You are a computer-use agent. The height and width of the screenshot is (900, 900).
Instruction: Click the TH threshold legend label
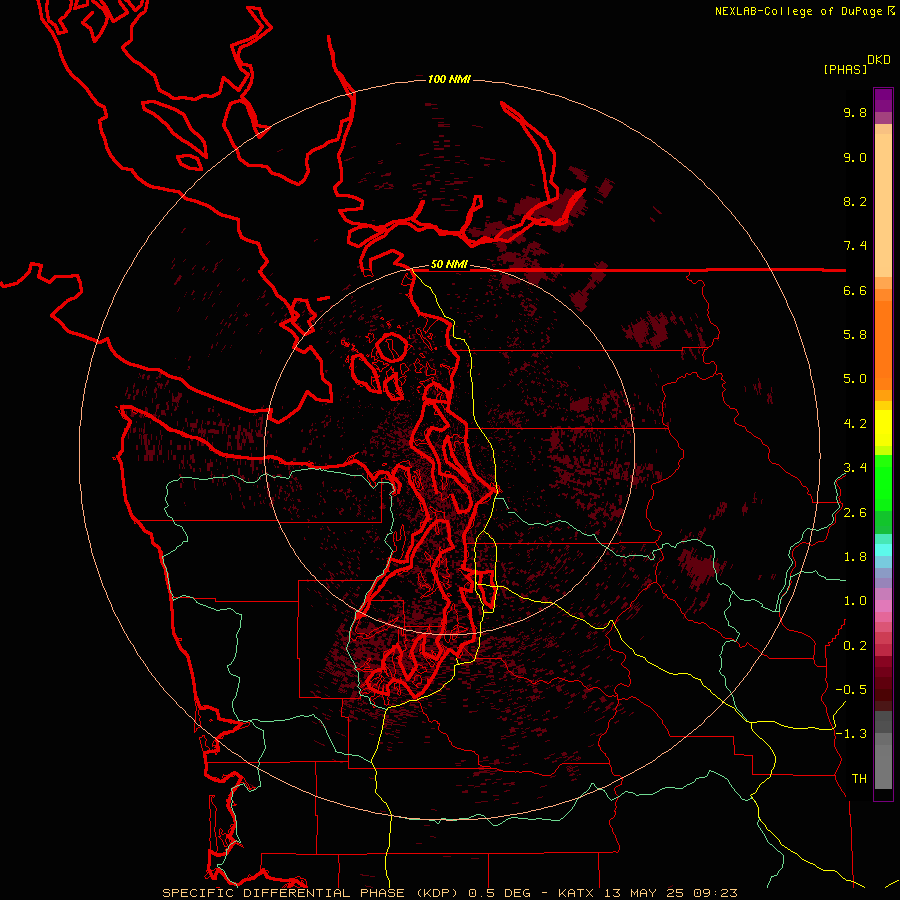click(x=859, y=779)
